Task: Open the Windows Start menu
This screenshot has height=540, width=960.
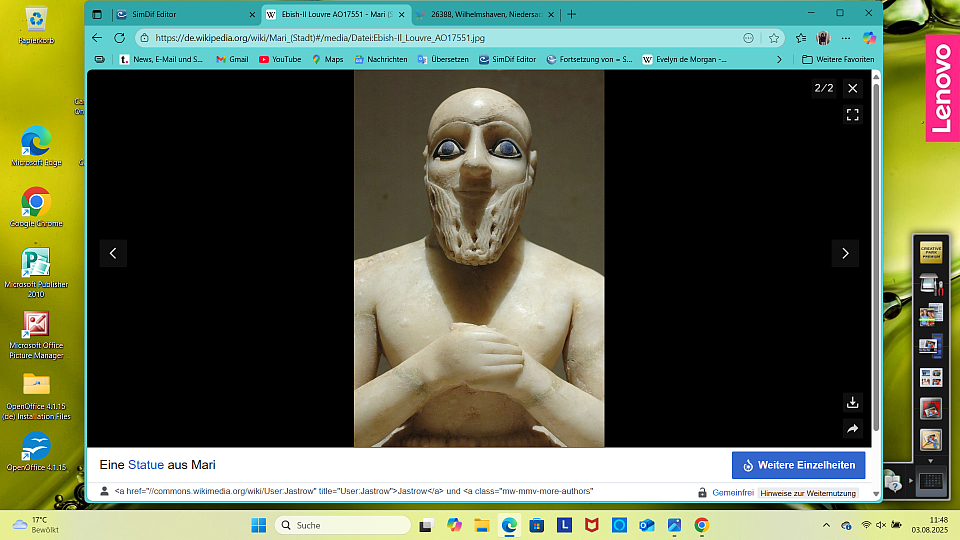Action: pos(259,525)
